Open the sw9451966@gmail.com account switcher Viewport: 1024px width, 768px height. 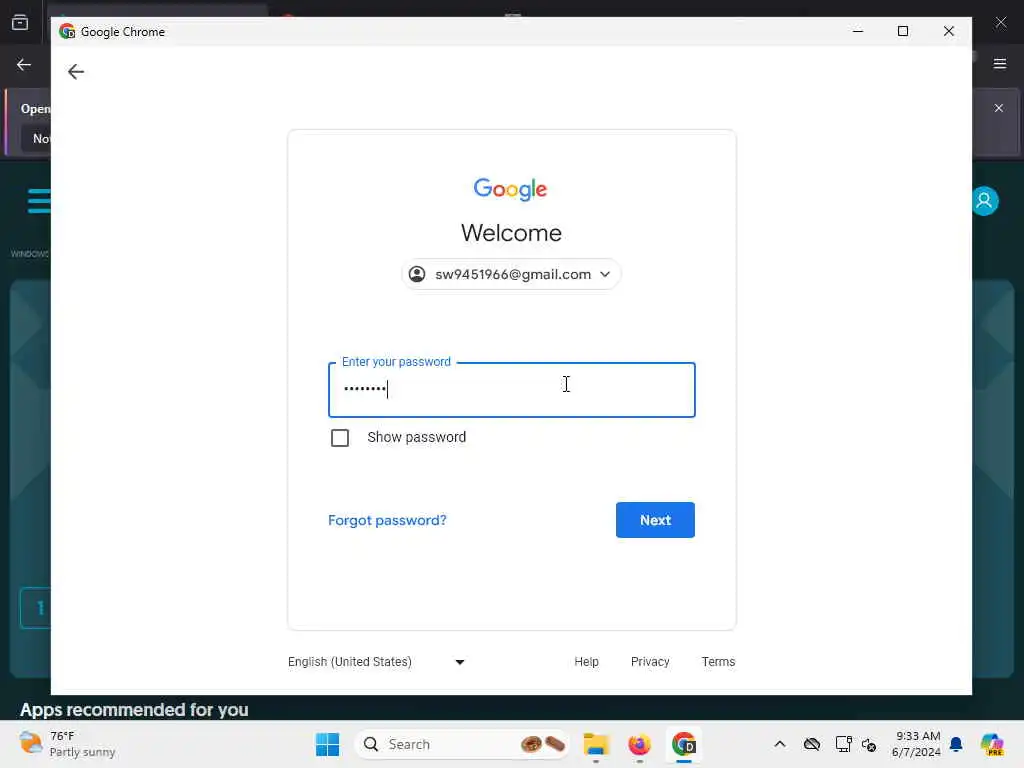coord(511,274)
